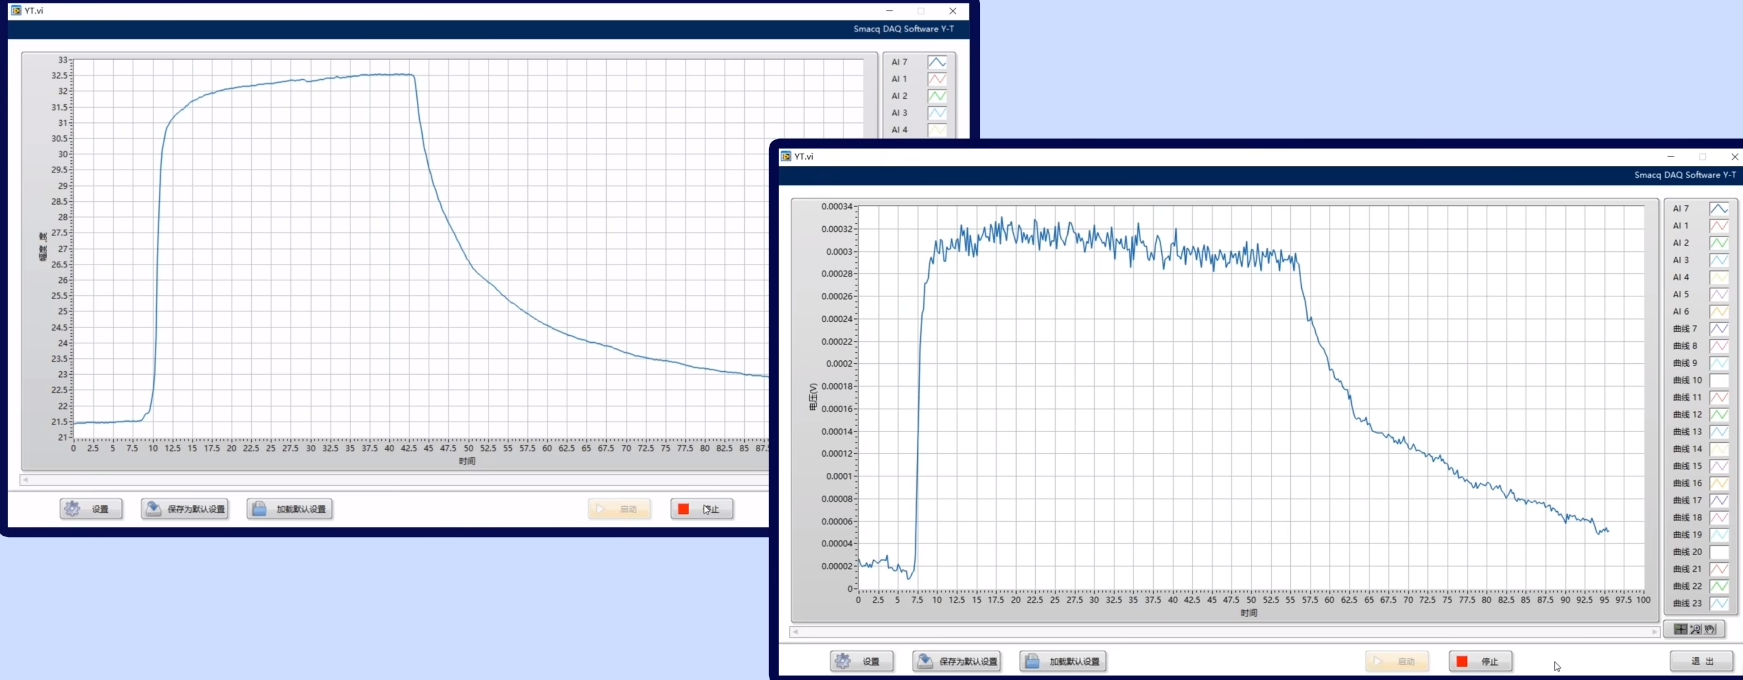The width and height of the screenshot is (1743, 680).
Task: Select the zoom magnifier tool in graph palette
Action: (1695, 629)
